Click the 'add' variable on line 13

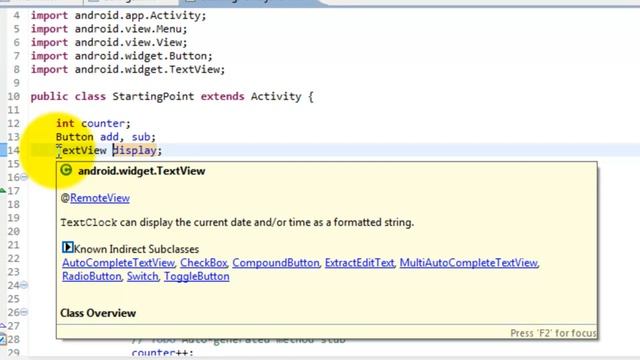pyautogui.click(x=109, y=137)
